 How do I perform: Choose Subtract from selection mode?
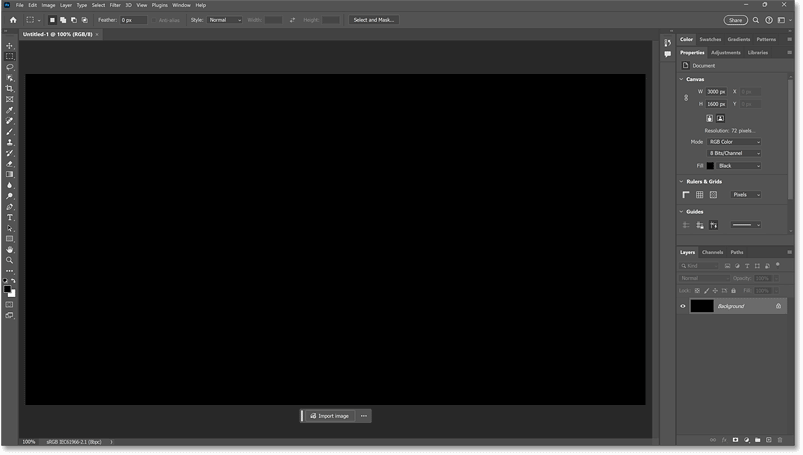(x=74, y=20)
